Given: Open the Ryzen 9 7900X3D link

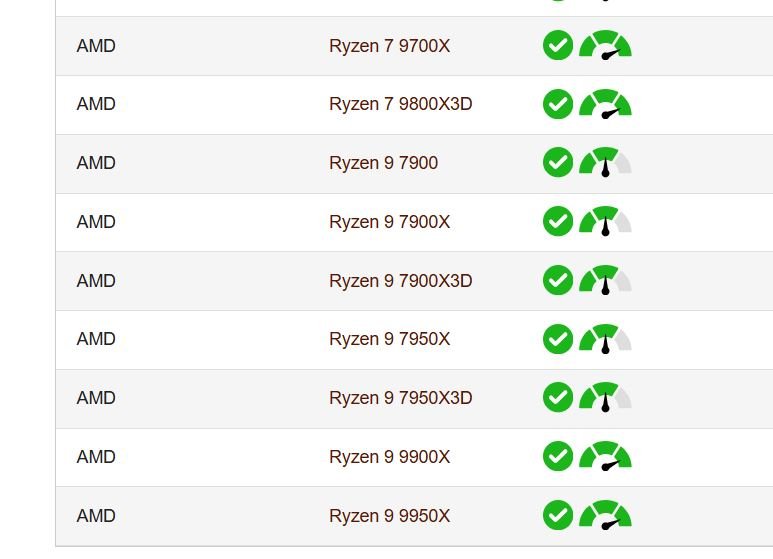Looking at the screenshot, I should (x=400, y=280).
